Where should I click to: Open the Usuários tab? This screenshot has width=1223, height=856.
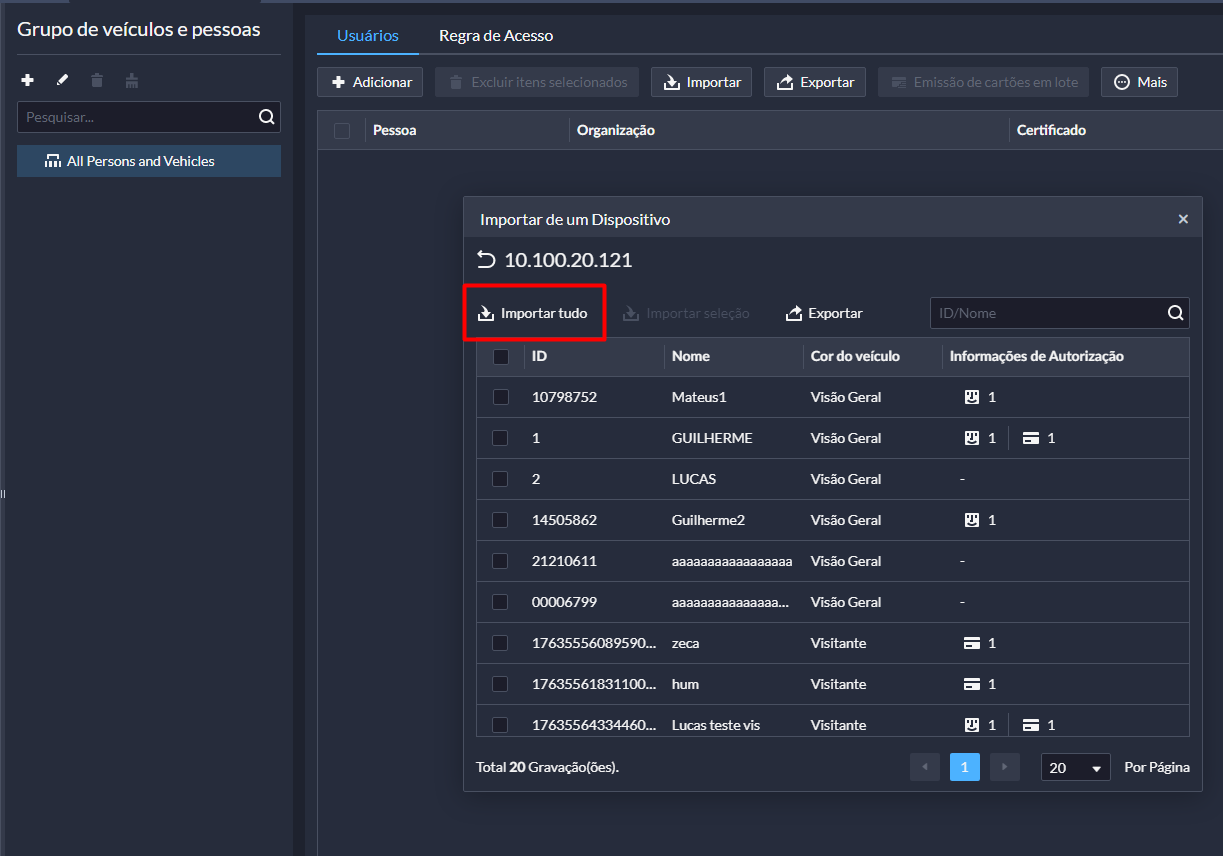pyautogui.click(x=368, y=36)
